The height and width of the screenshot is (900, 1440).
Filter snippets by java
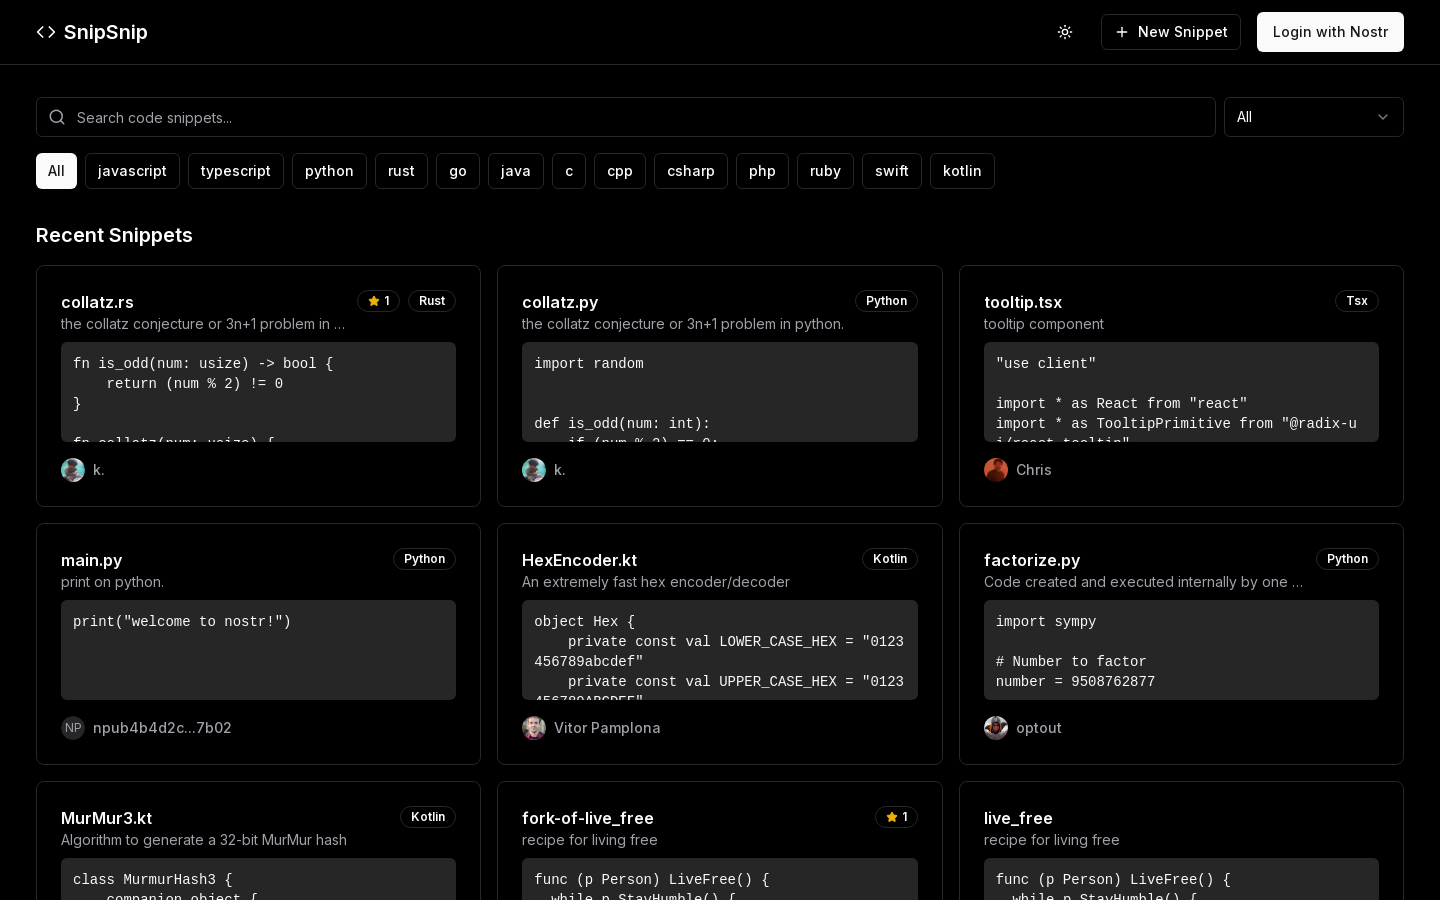tap(516, 171)
